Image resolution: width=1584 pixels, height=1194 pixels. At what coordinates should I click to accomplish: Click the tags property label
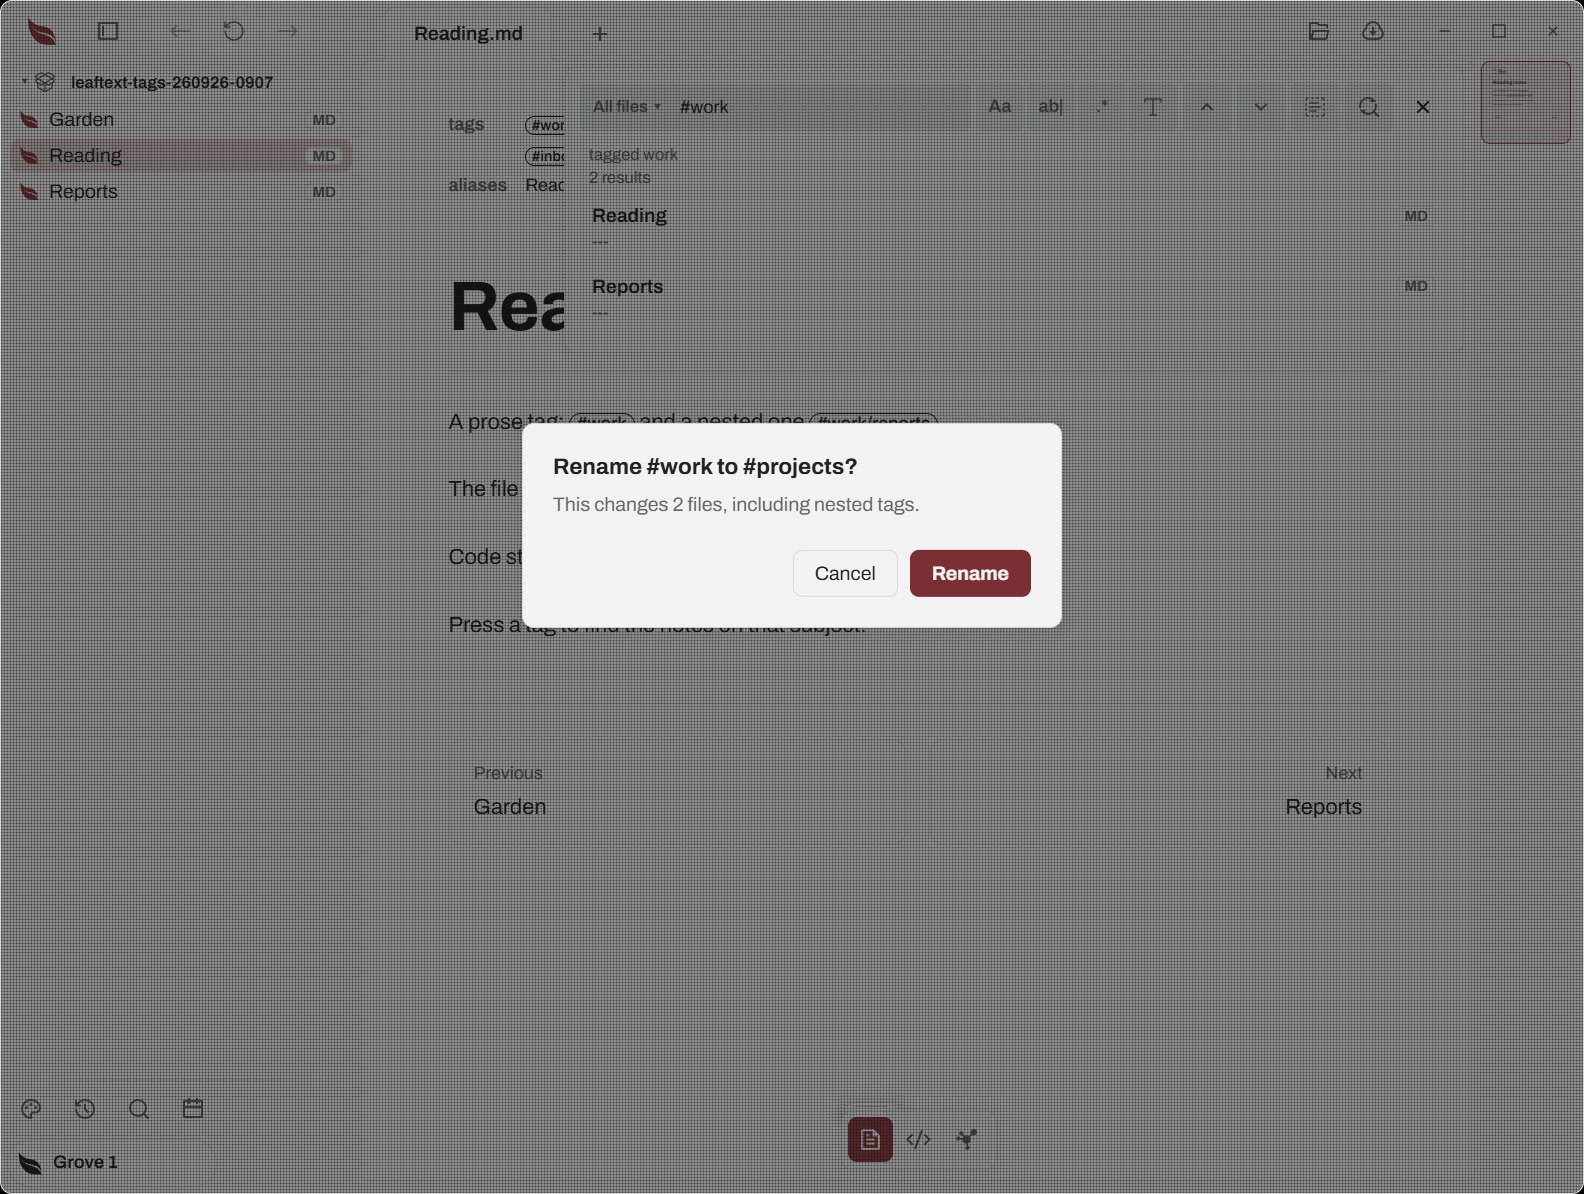click(466, 124)
